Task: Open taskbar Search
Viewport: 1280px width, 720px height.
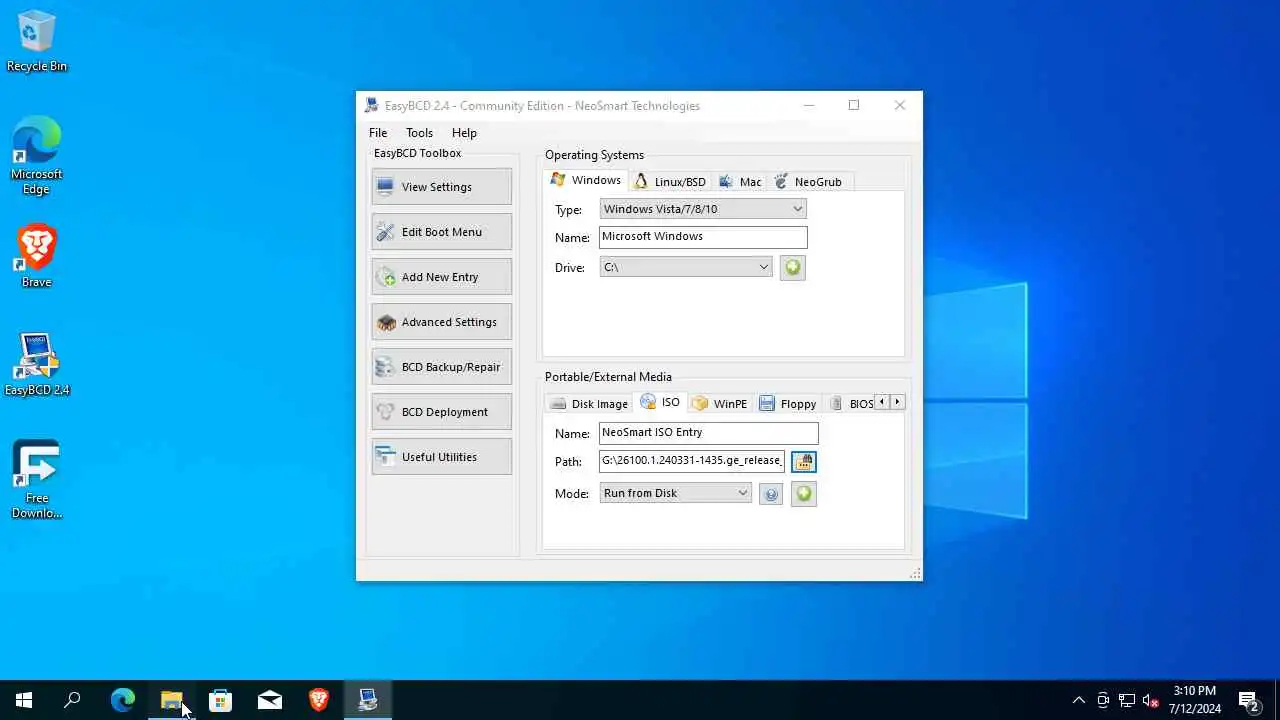Action: point(72,700)
